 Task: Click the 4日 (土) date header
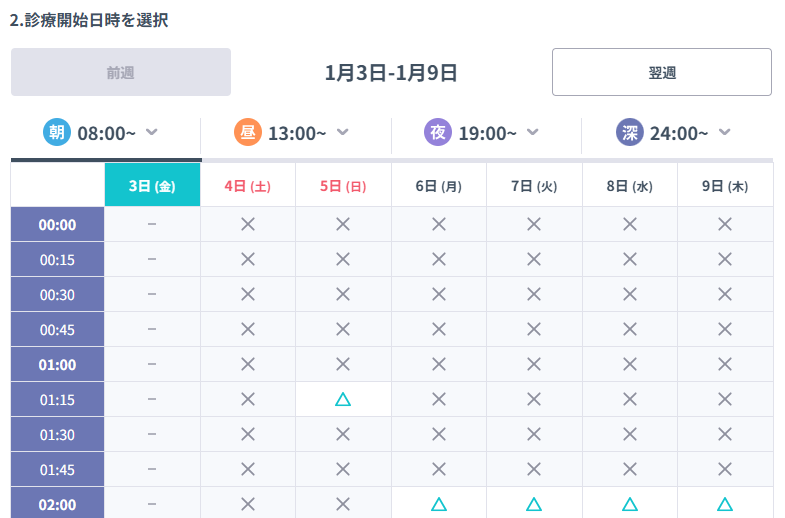[248, 186]
